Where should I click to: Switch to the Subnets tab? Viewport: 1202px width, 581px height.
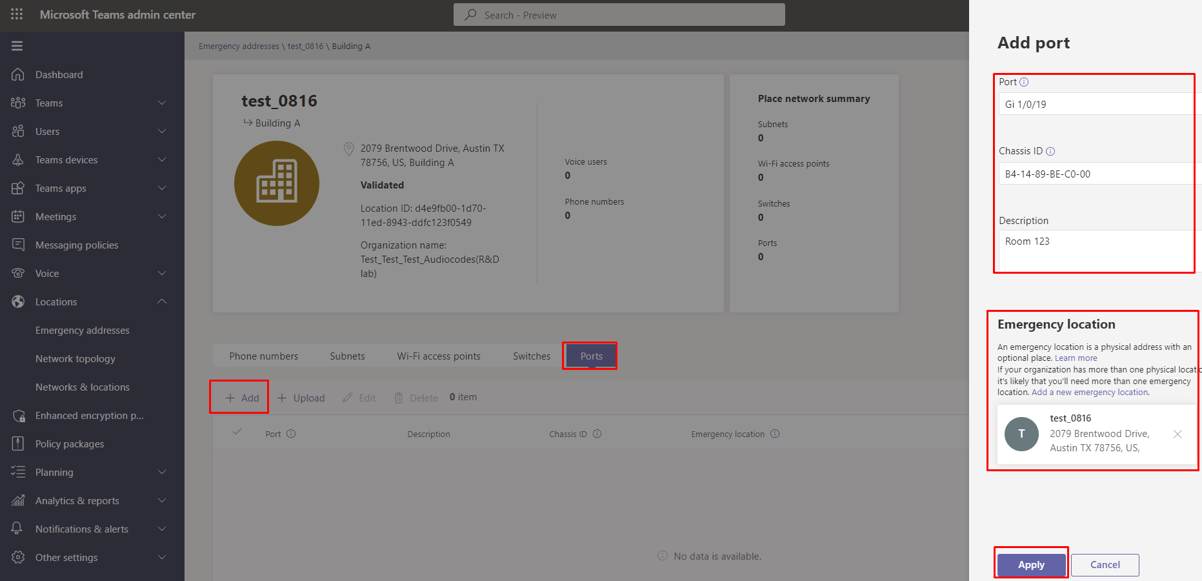(x=347, y=356)
